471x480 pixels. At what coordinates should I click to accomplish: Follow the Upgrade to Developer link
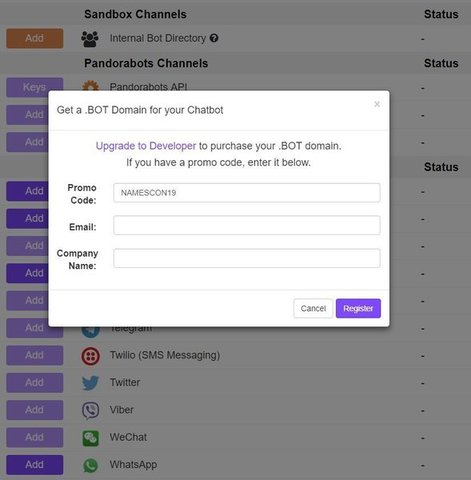pyautogui.click(x=146, y=146)
